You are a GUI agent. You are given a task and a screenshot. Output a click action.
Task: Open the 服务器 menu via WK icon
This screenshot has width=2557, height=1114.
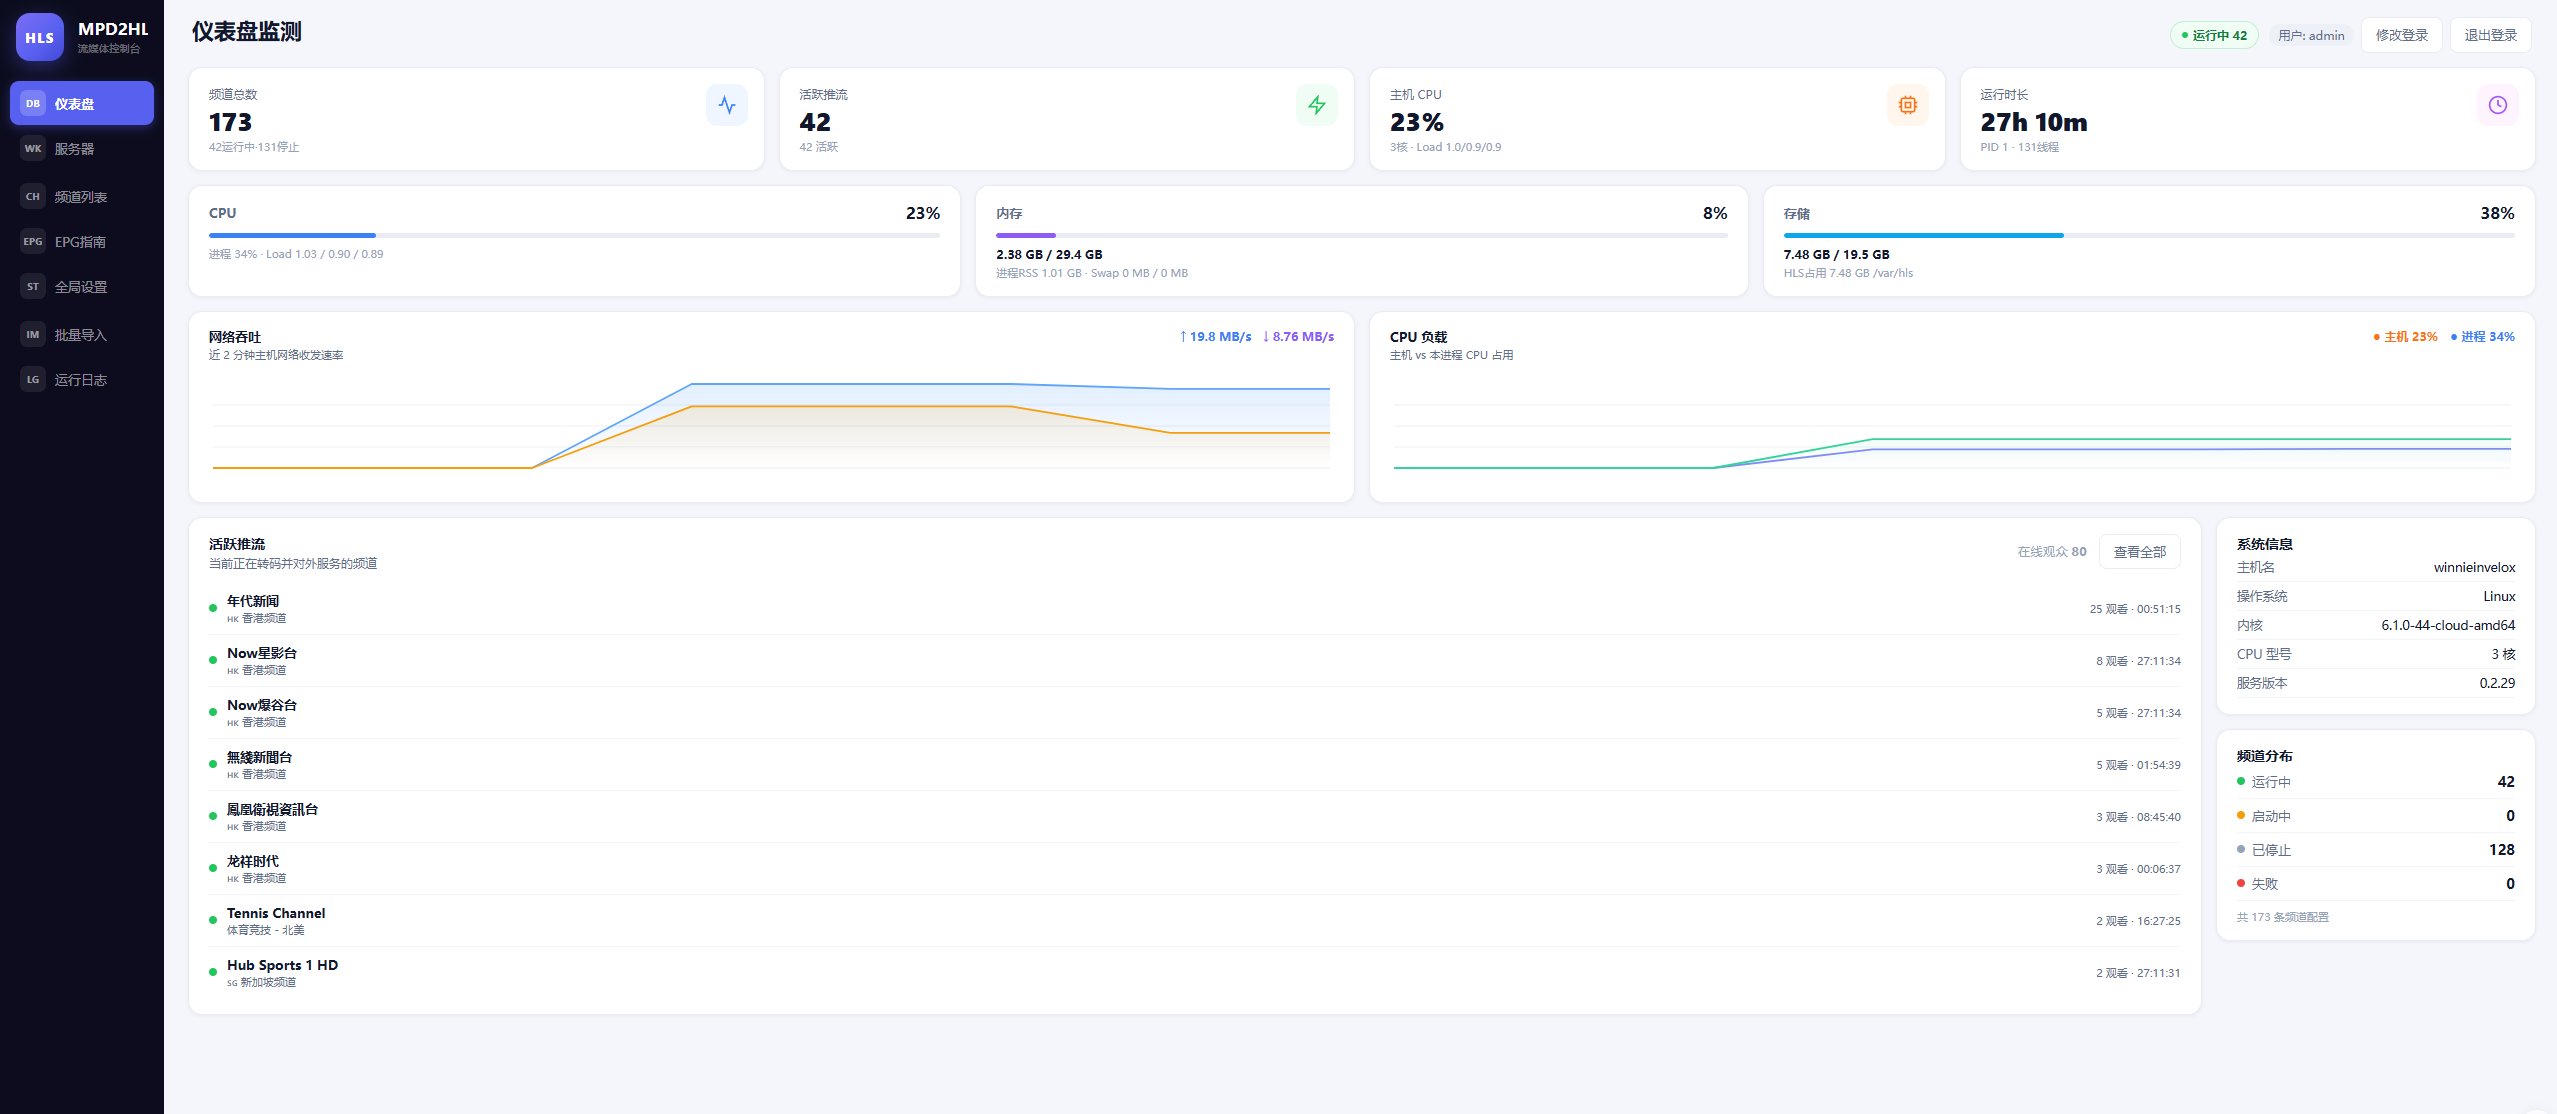(33, 148)
